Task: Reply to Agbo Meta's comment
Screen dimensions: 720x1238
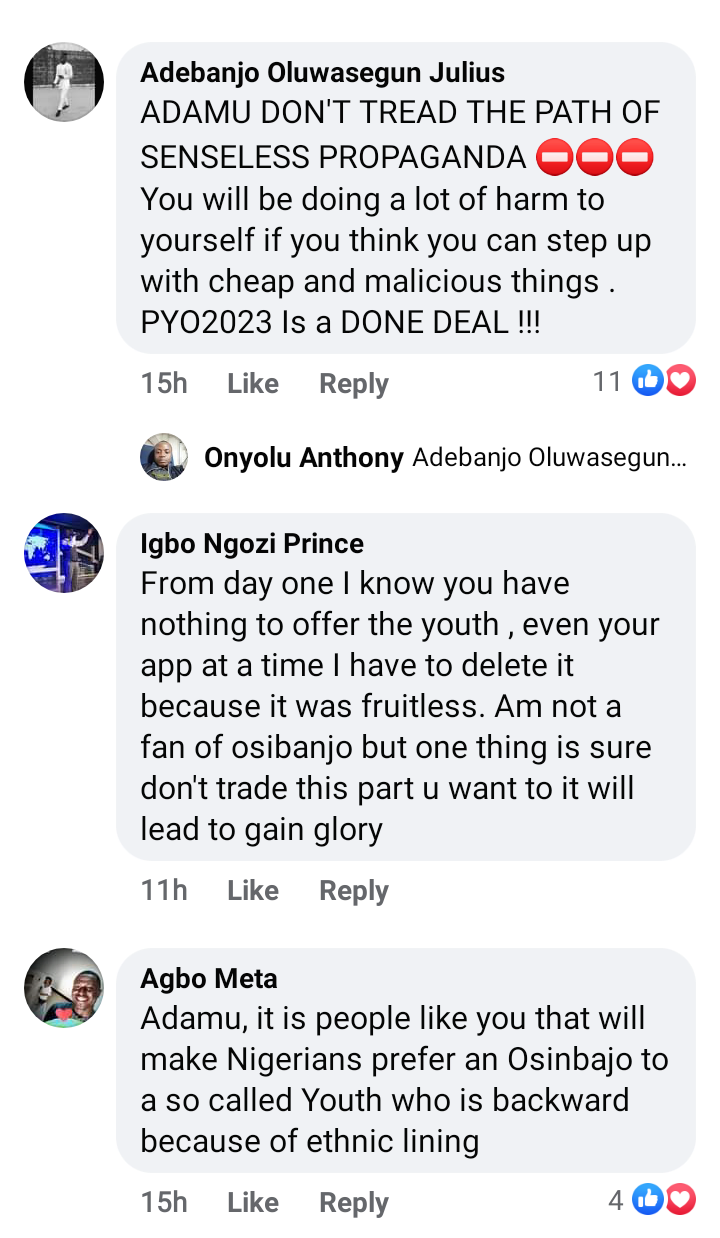Action: (x=353, y=1202)
